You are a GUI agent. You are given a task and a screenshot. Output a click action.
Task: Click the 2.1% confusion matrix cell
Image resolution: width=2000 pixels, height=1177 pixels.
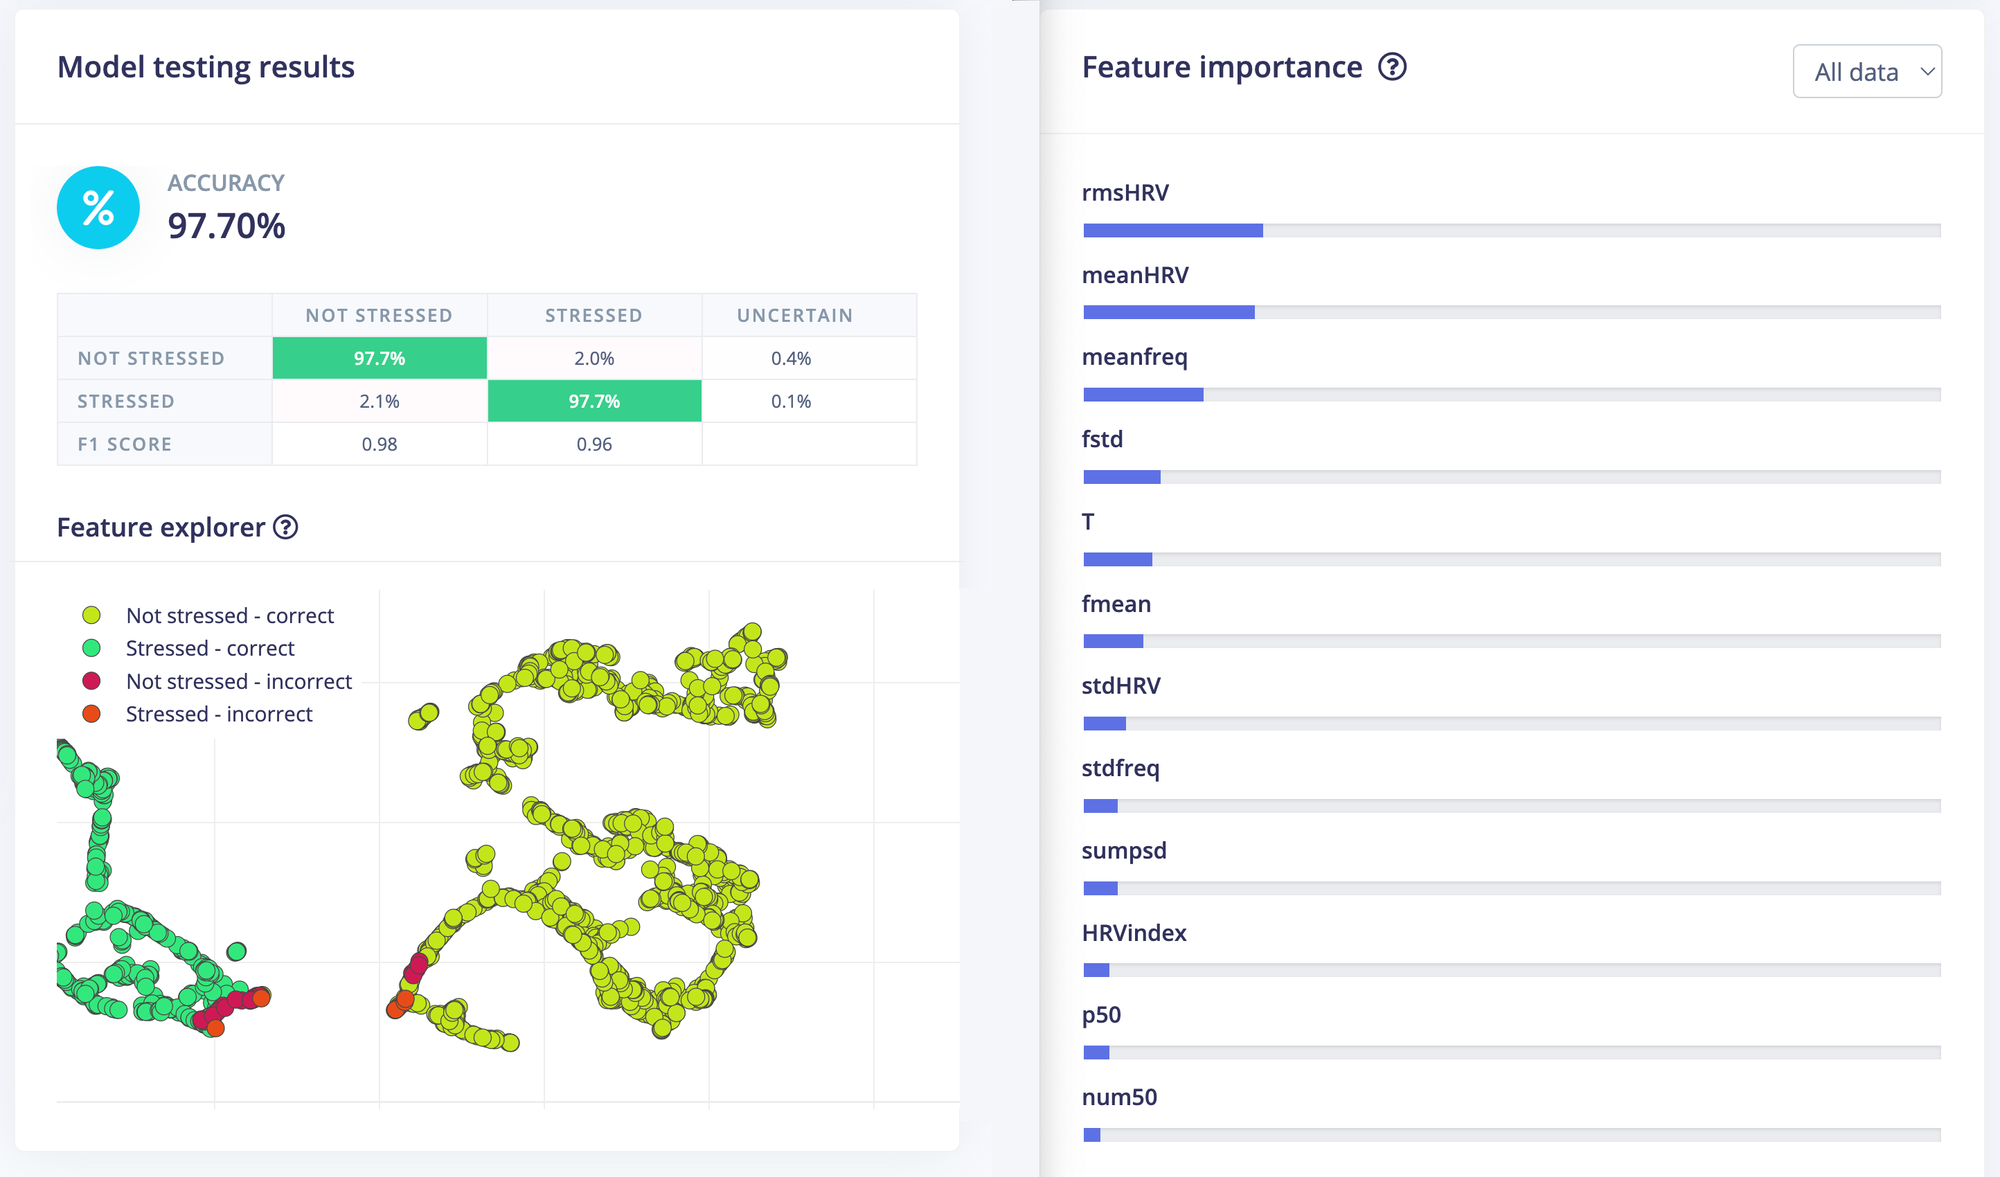point(379,401)
